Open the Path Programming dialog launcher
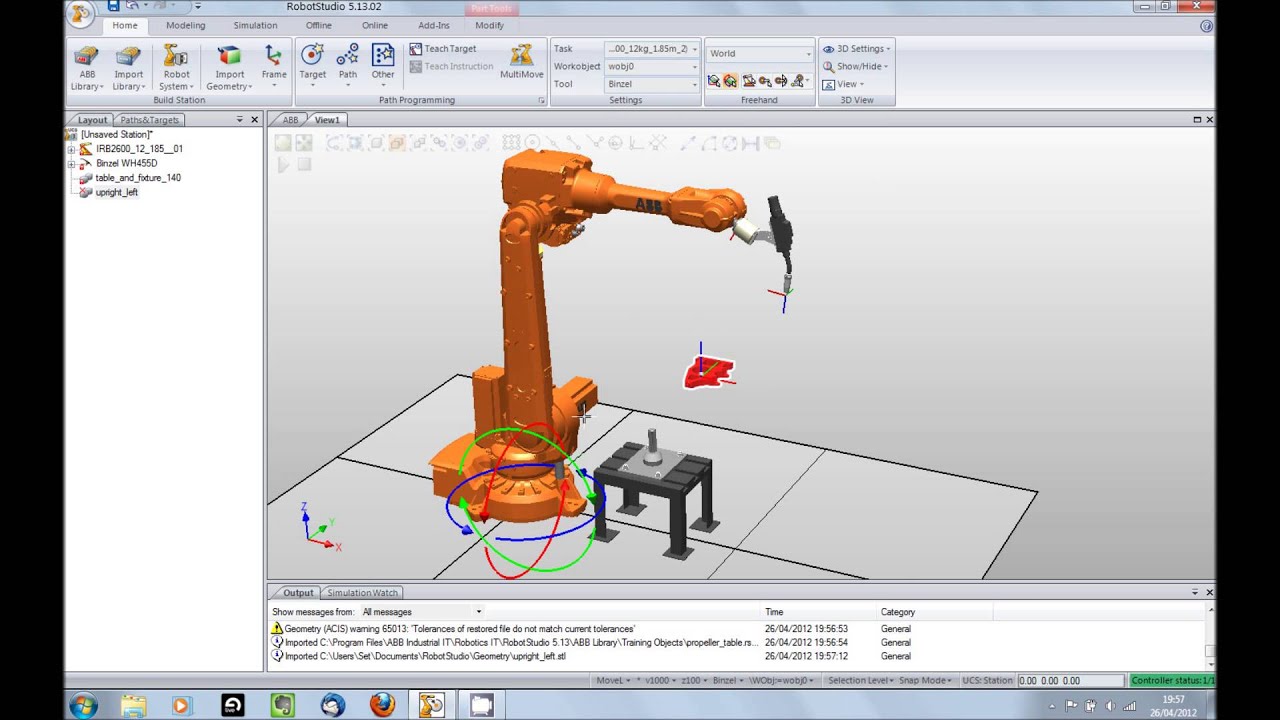The image size is (1280, 720). pyautogui.click(x=541, y=101)
